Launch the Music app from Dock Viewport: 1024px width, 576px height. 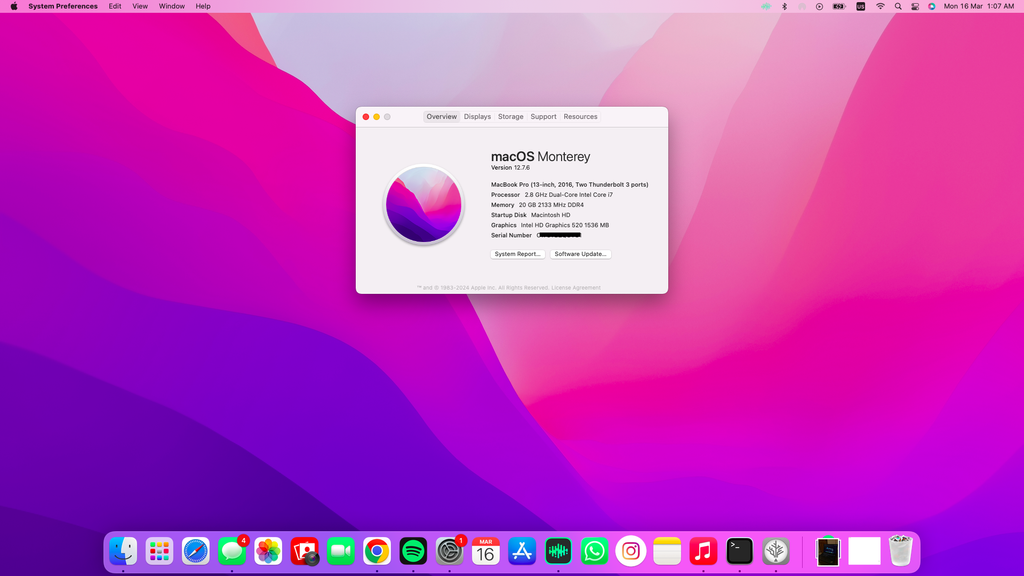[703, 551]
